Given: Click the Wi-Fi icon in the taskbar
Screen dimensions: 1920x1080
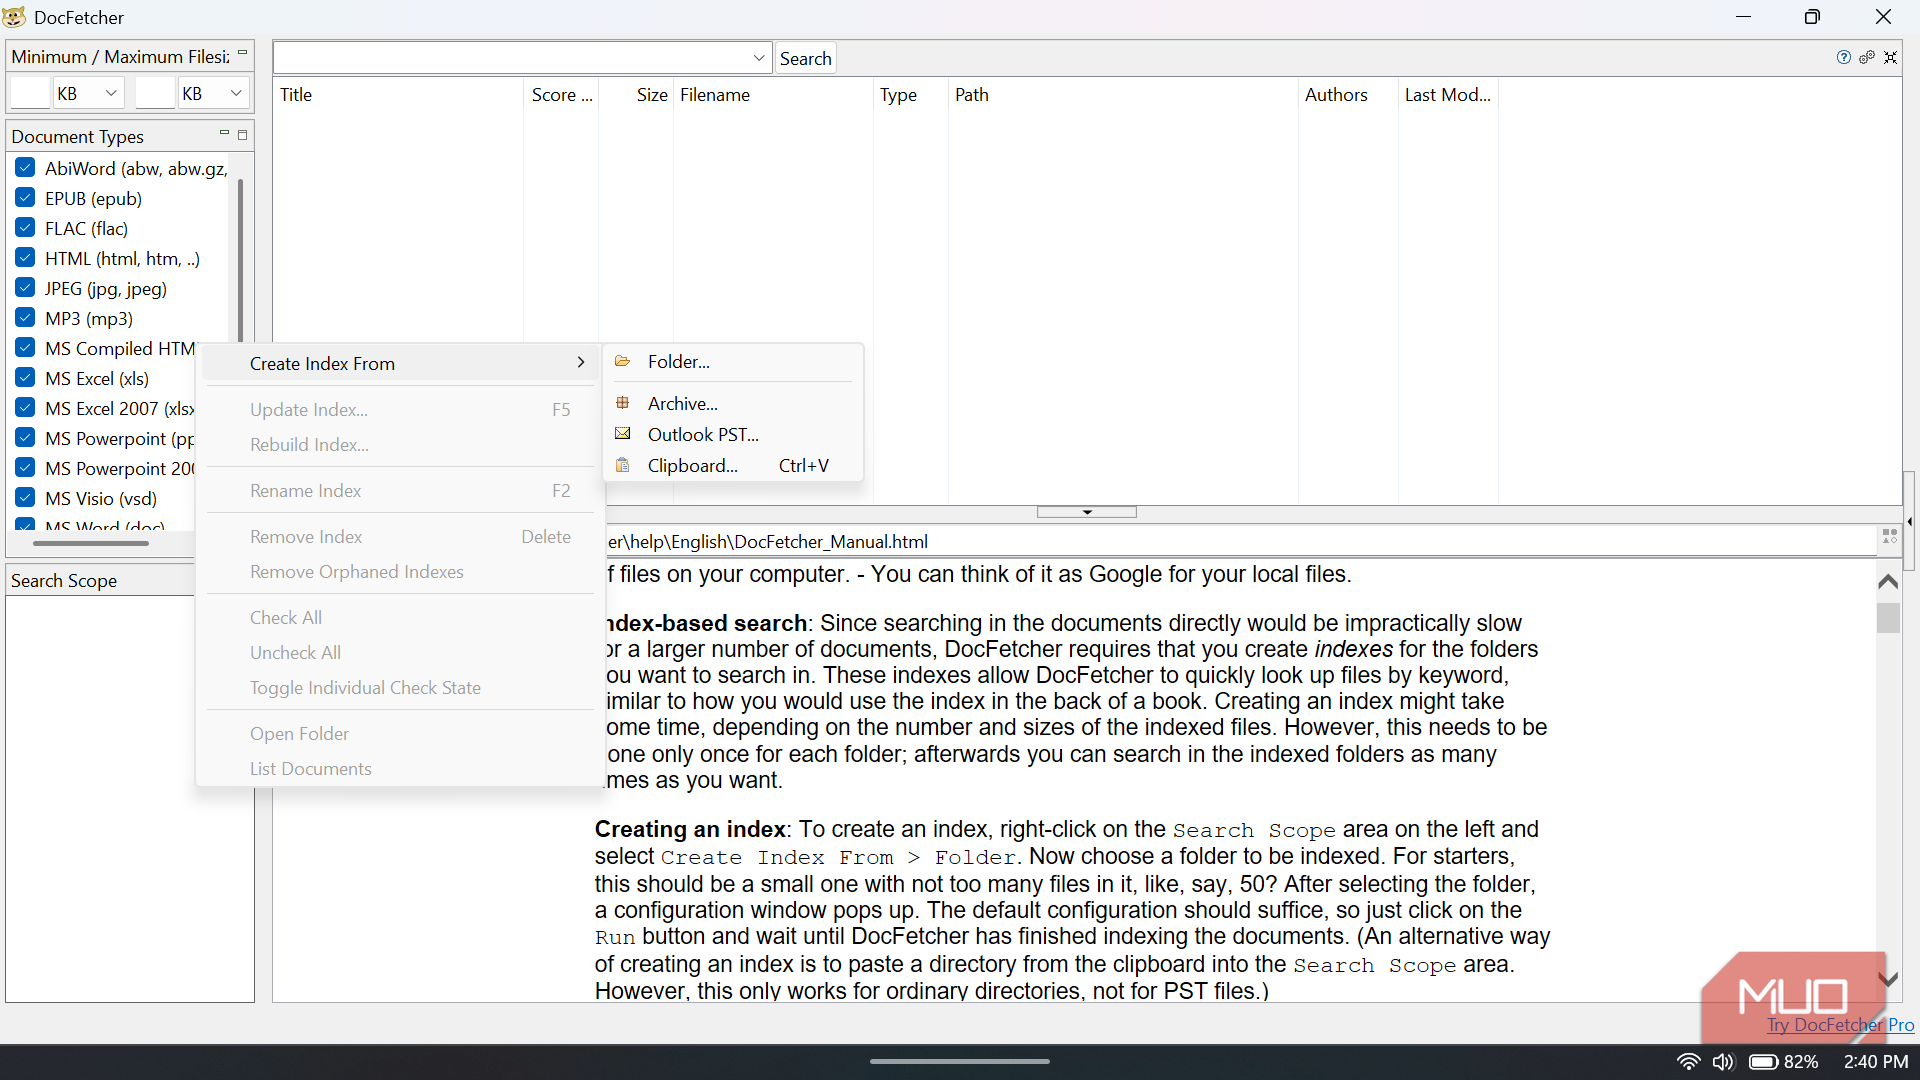Looking at the screenshot, I should pyautogui.click(x=1688, y=1062).
